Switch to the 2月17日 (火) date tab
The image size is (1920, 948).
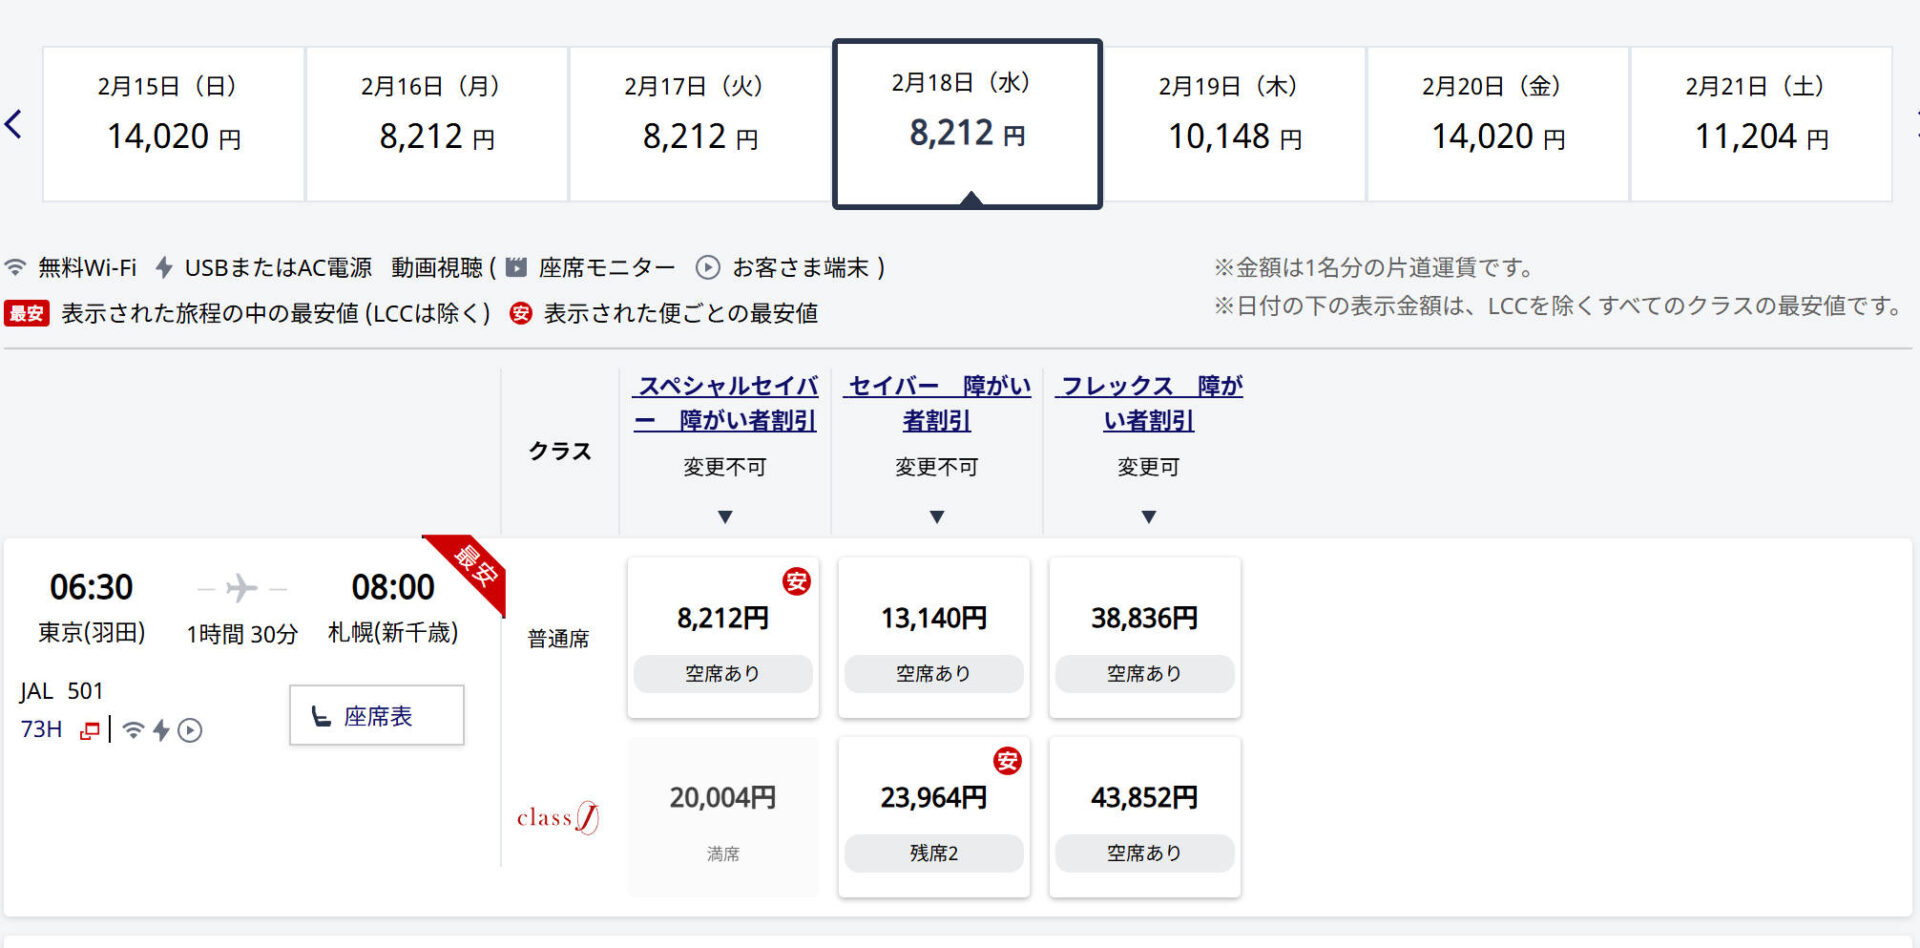tap(700, 124)
